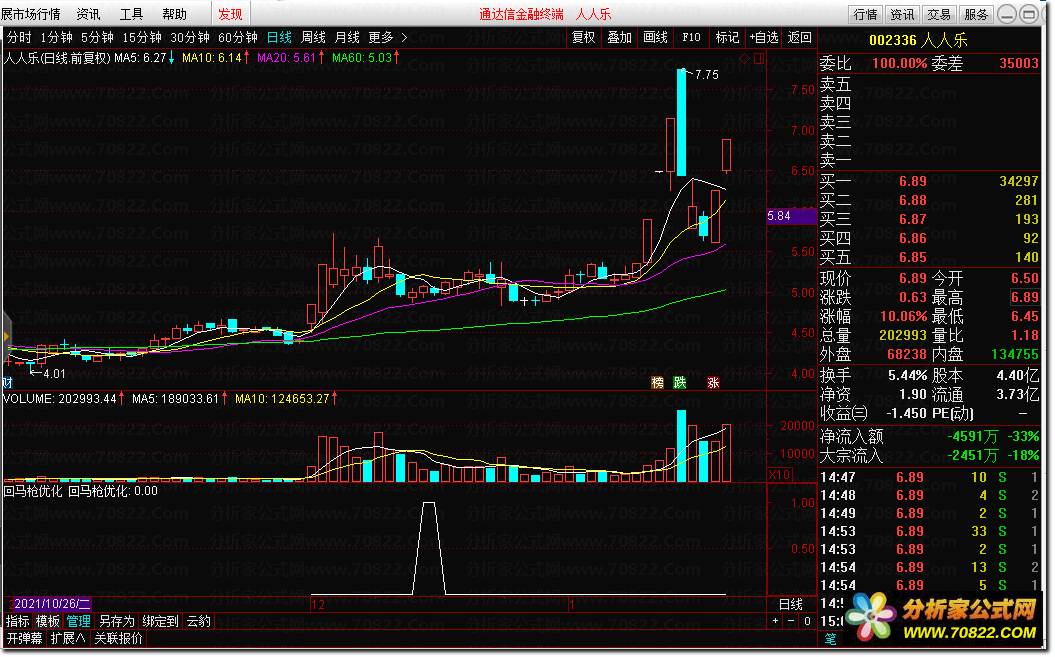Open the 扩展∧ expansion panel
Viewport: 1055px width, 657px height.
(x=68, y=638)
